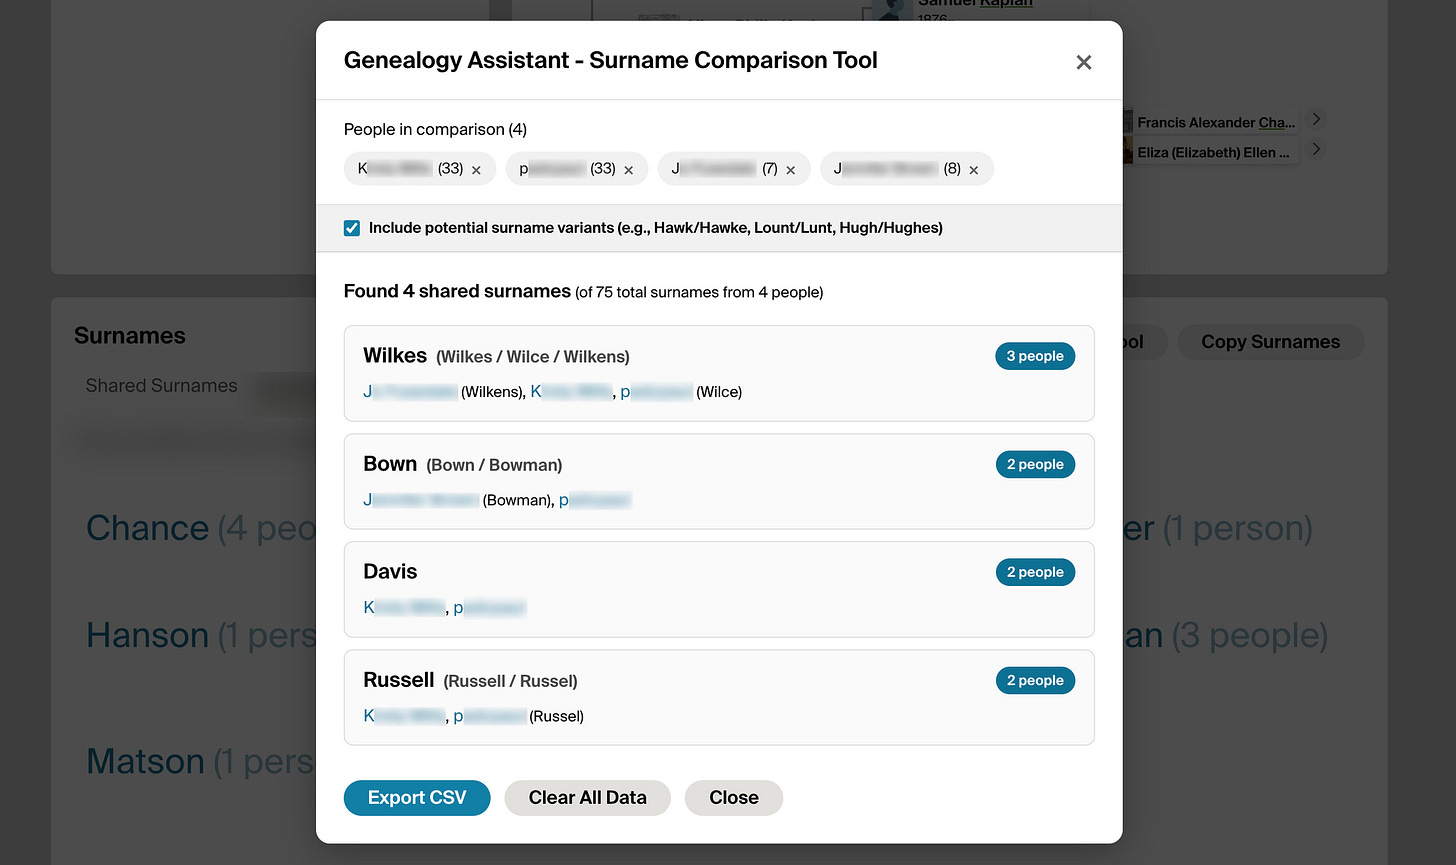Remove the J person chip showing (8)
The width and height of the screenshot is (1456, 865).
tap(974, 170)
